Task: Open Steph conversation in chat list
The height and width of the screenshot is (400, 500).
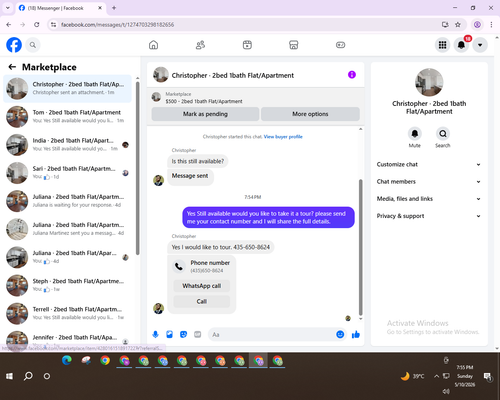Action: click(x=67, y=285)
